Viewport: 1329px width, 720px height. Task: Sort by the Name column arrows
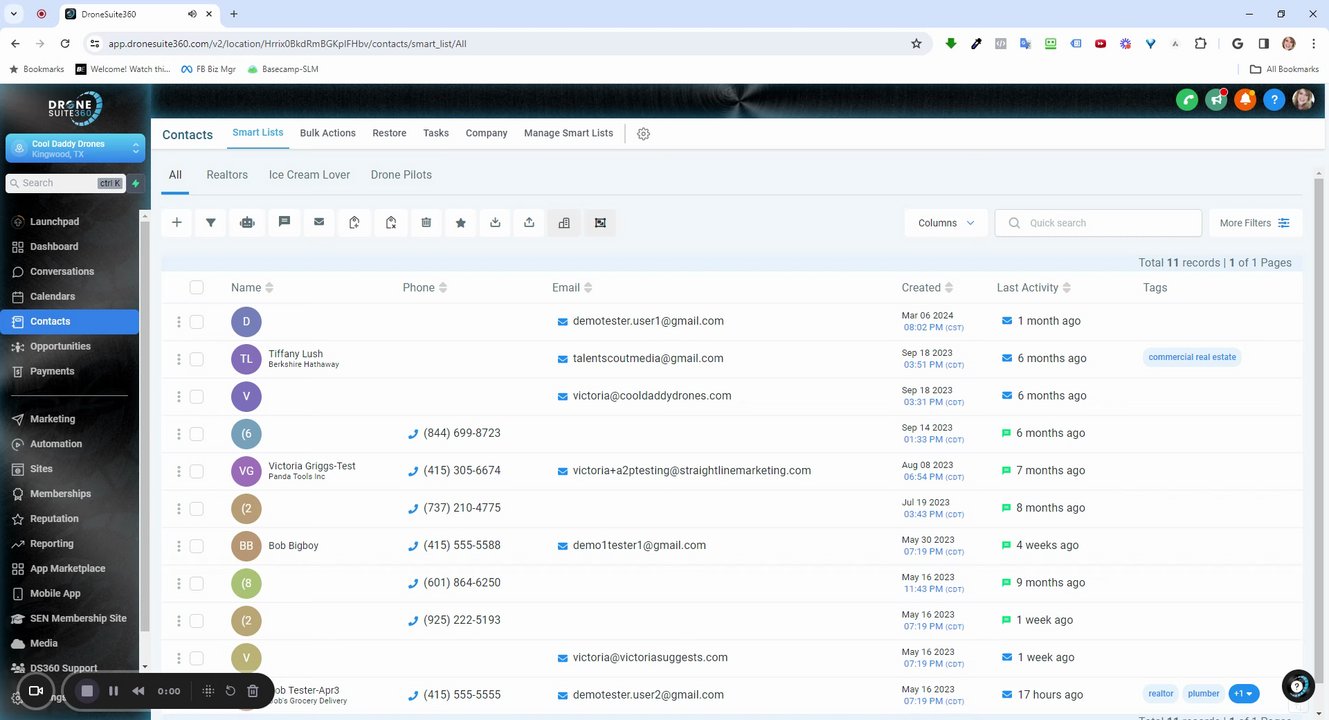click(x=269, y=288)
